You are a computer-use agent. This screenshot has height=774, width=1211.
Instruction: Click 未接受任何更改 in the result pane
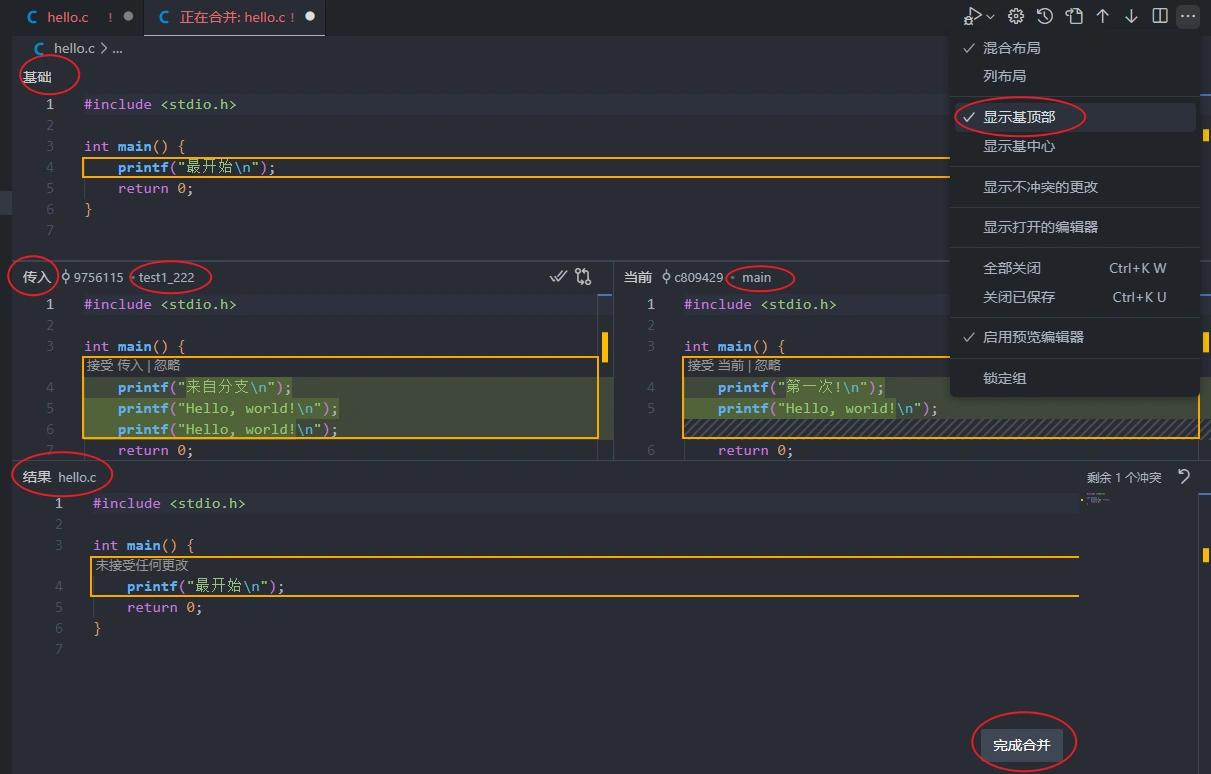(142, 565)
